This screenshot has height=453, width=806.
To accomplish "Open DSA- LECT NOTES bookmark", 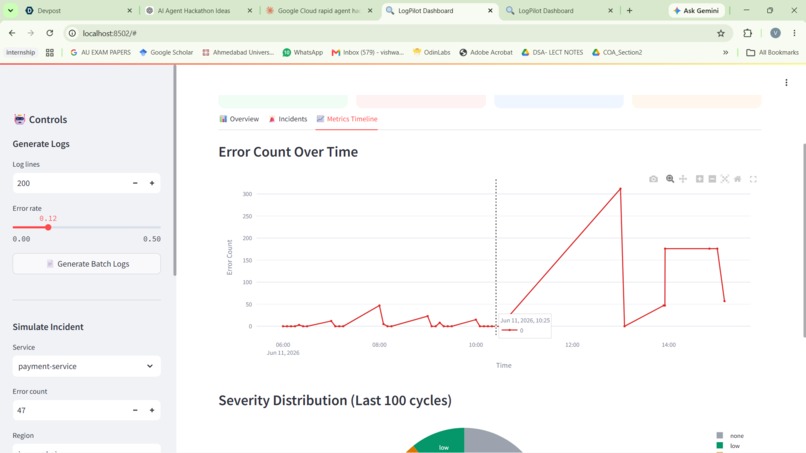I will point(552,52).
